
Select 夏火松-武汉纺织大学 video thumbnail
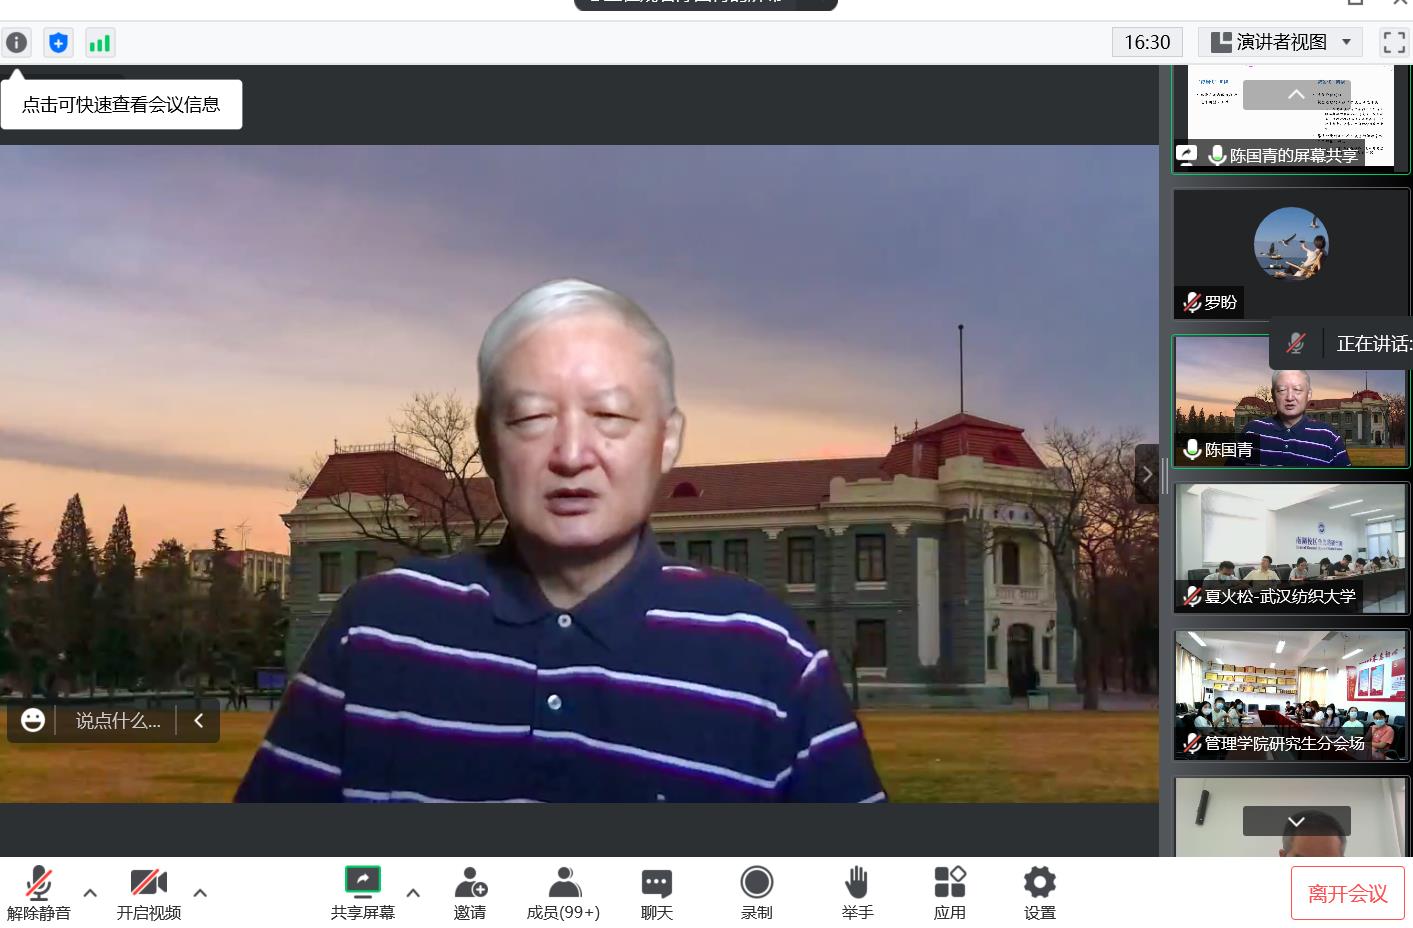(x=1290, y=548)
